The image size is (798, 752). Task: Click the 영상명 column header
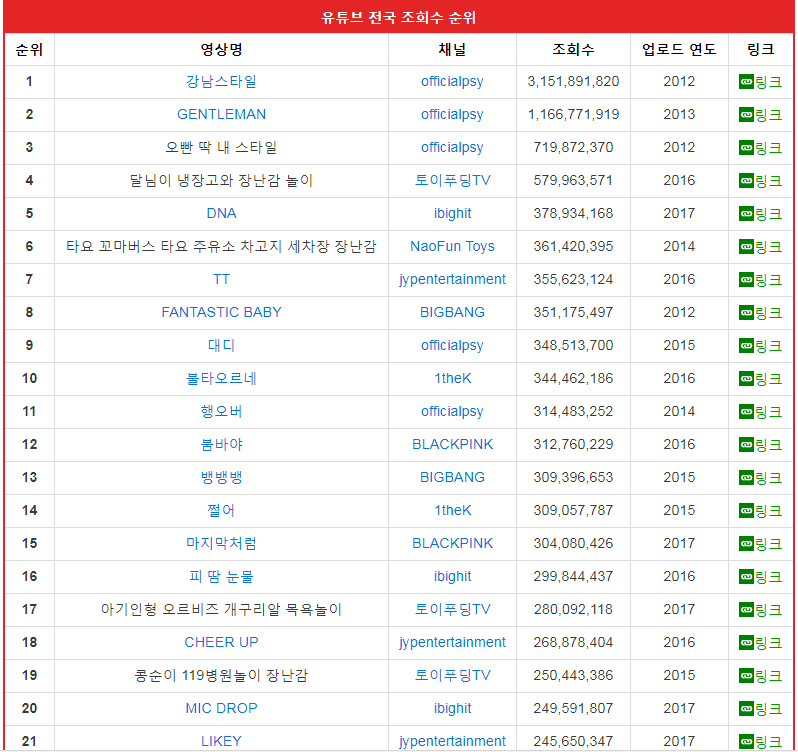(x=221, y=49)
